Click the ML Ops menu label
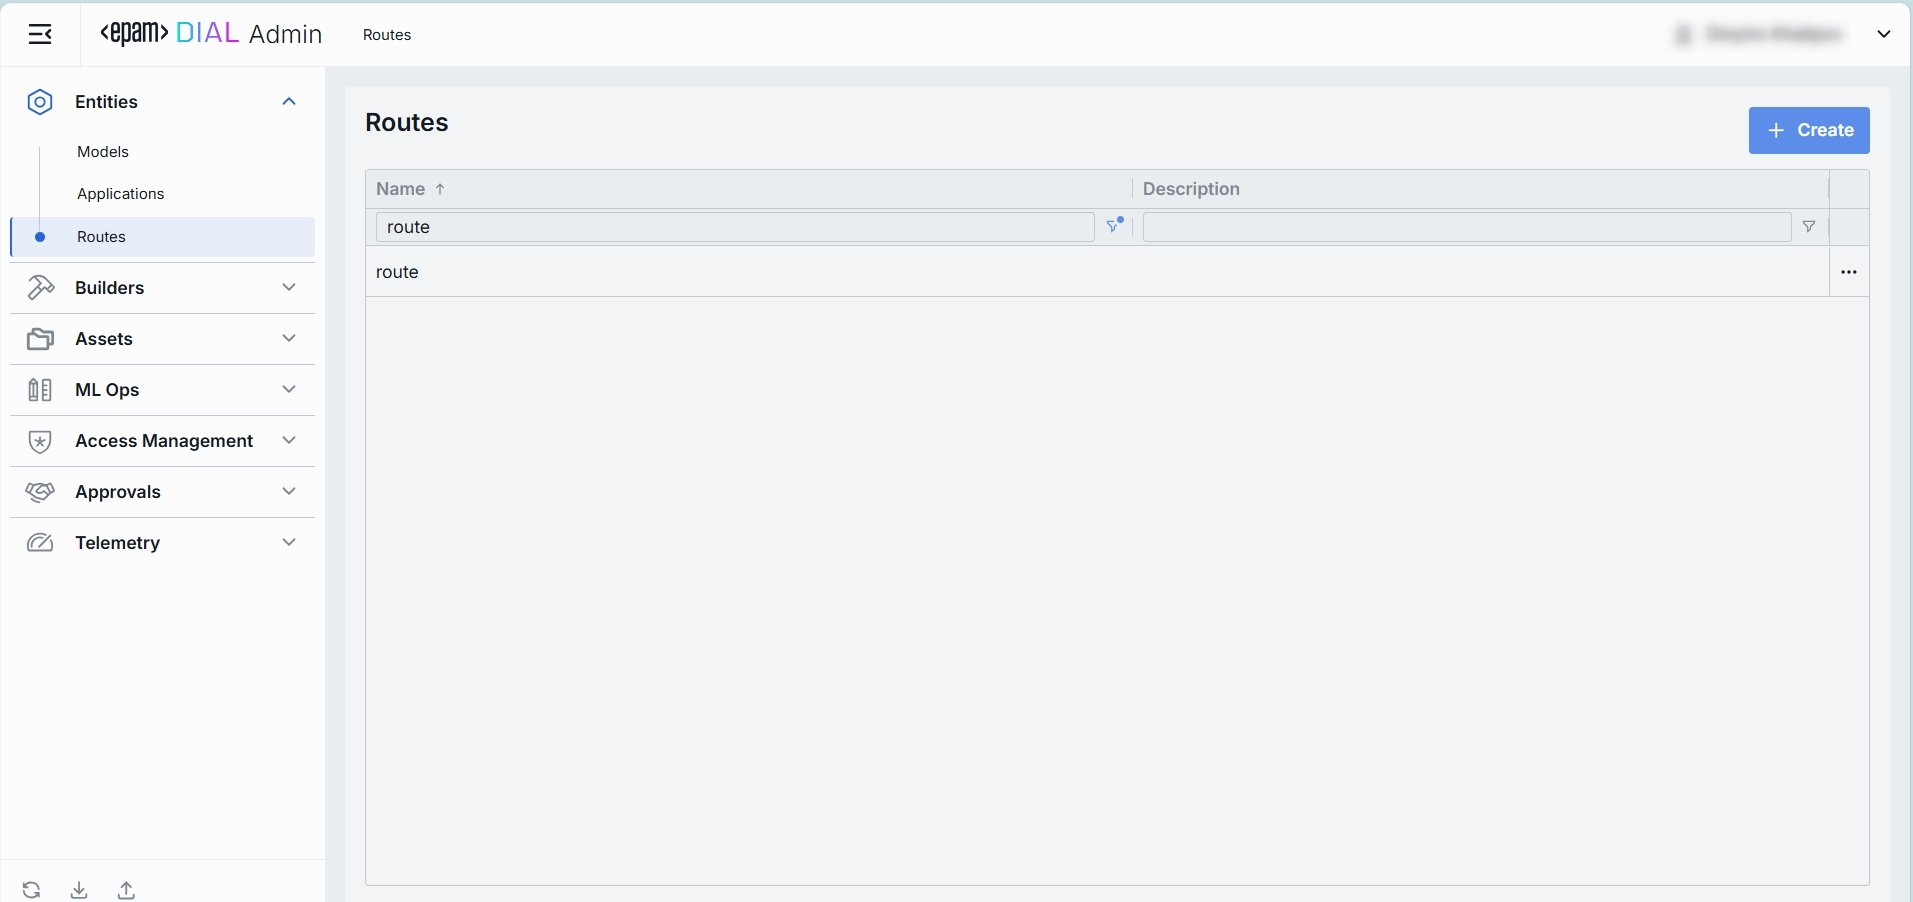This screenshot has width=1913, height=902. [x=107, y=390]
